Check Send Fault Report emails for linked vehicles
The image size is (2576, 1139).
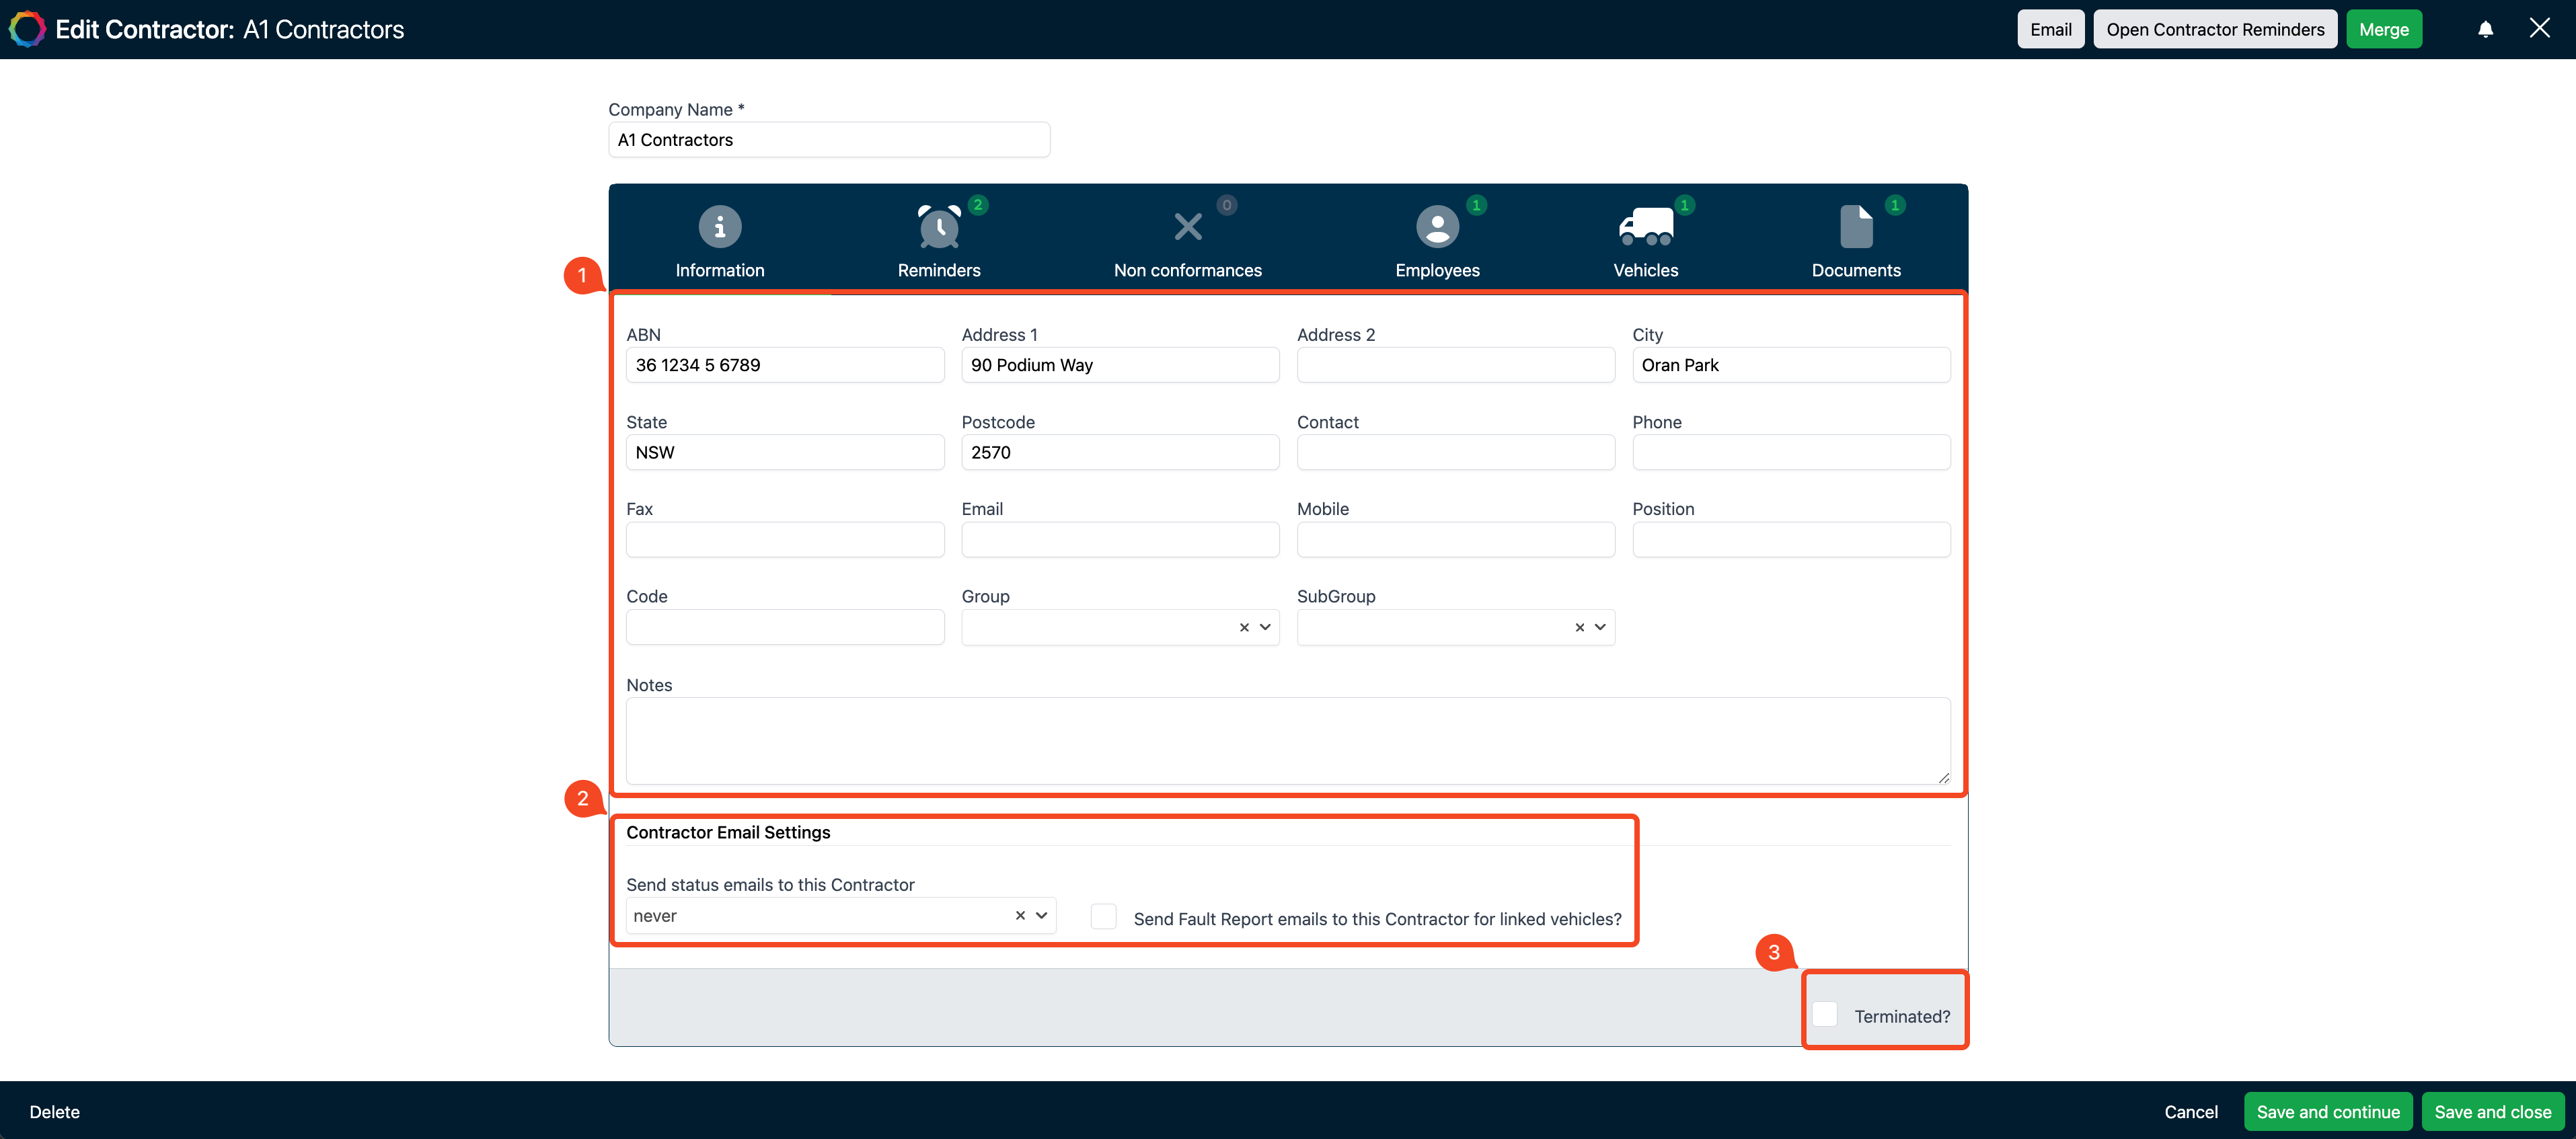[x=1103, y=915]
